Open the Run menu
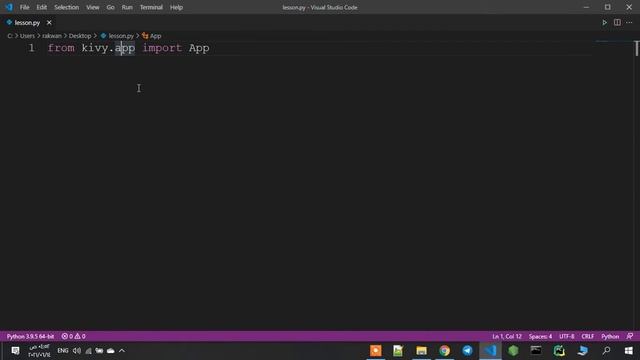The width and height of the screenshot is (640, 360). click(127, 7)
